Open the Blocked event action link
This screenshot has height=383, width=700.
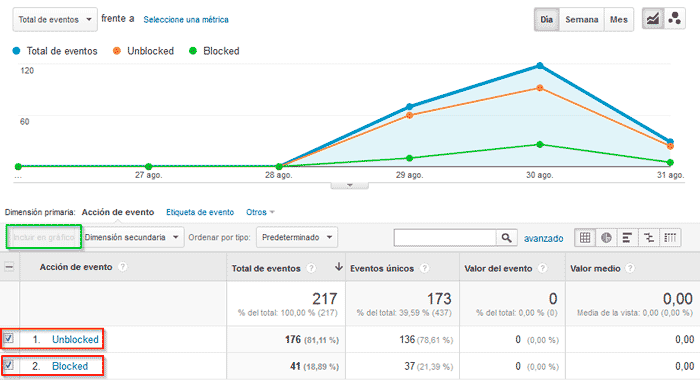pos(70,366)
